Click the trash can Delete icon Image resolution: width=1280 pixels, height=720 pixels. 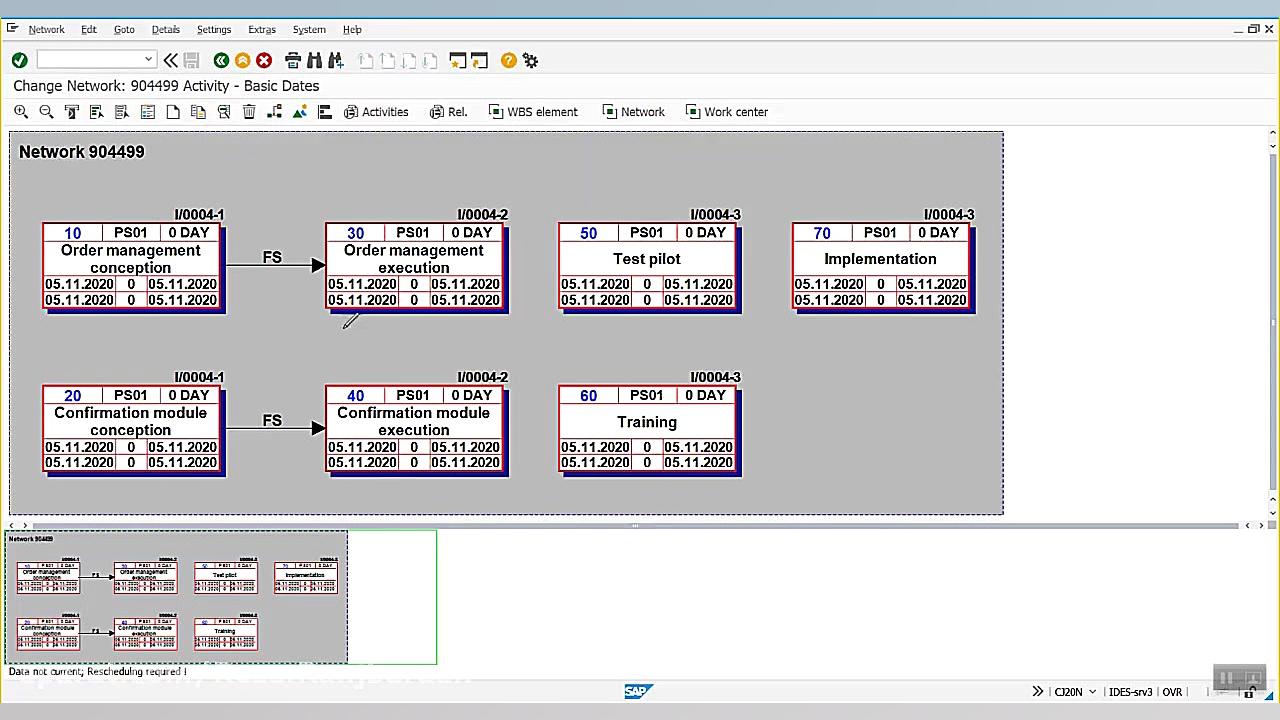(249, 112)
